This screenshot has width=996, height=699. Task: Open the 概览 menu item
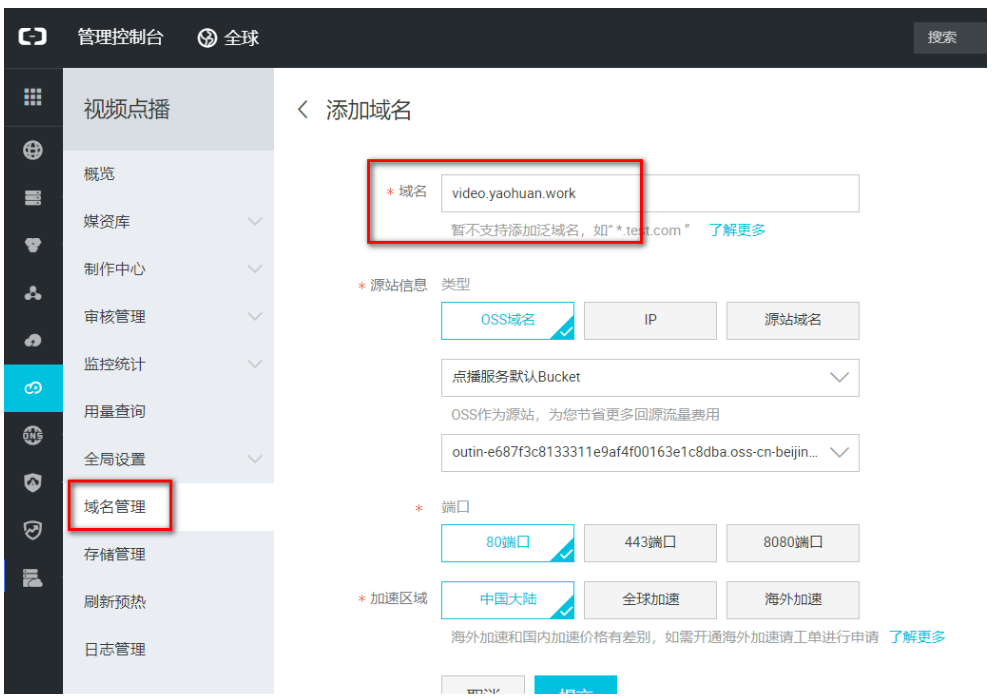(x=168, y=173)
